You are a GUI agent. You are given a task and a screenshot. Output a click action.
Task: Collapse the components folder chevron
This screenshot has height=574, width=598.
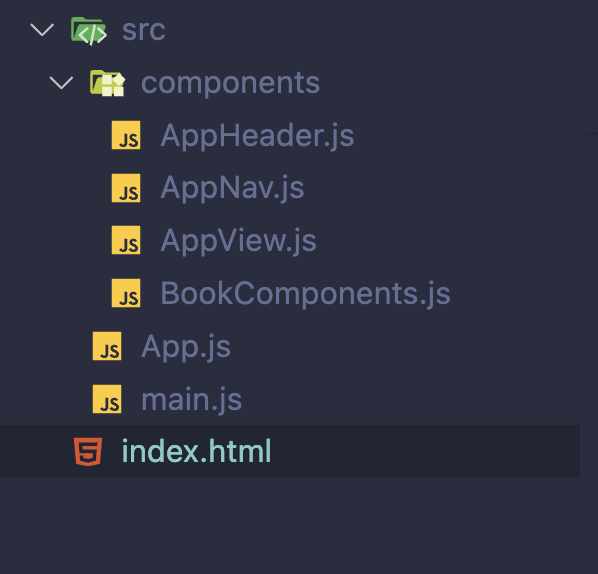(61, 82)
